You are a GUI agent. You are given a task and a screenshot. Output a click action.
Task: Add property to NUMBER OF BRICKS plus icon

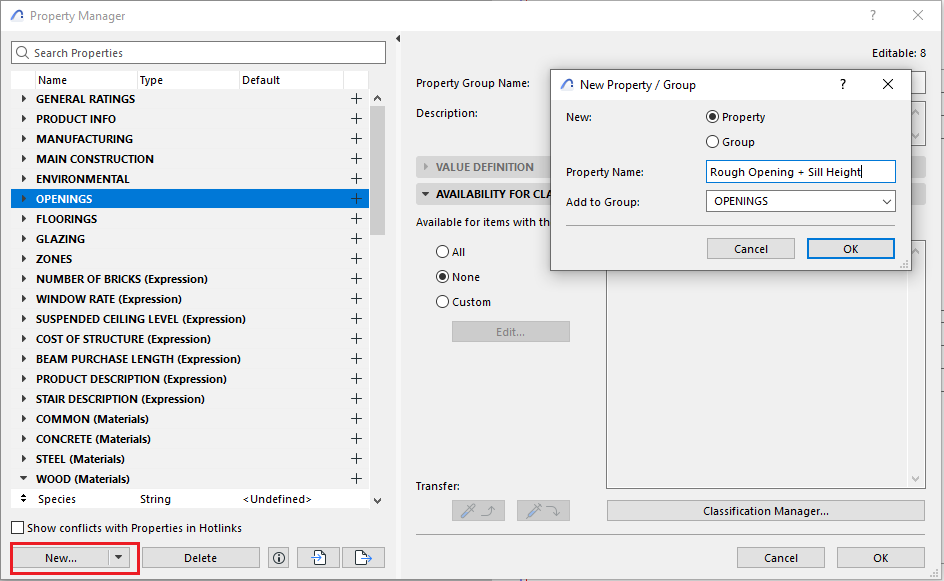356,279
